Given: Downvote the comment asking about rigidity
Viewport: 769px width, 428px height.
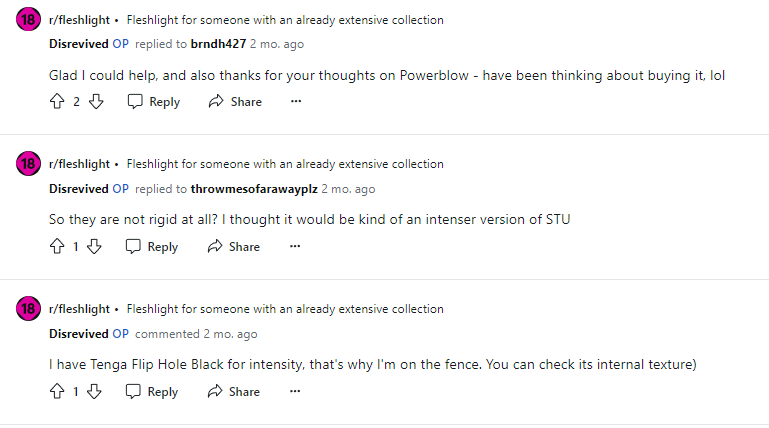Looking at the screenshot, I should (94, 247).
